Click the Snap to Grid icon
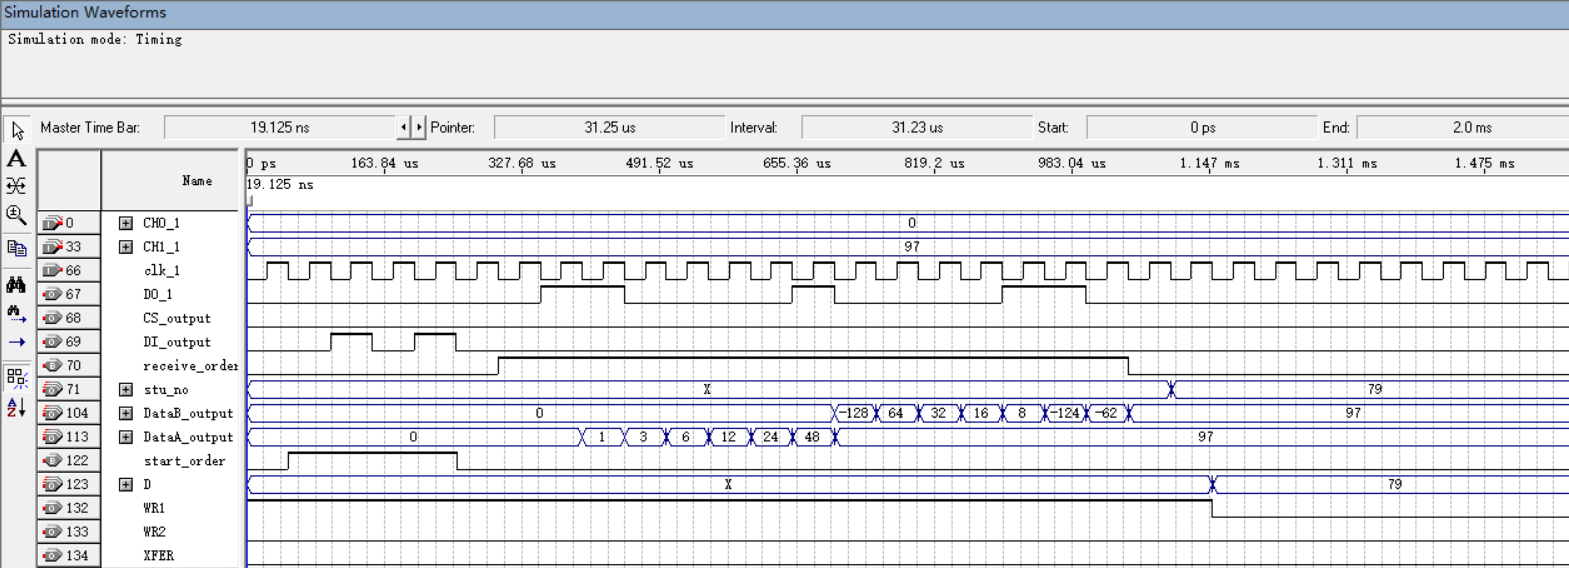The image size is (1569, 568). pos(16,377)
